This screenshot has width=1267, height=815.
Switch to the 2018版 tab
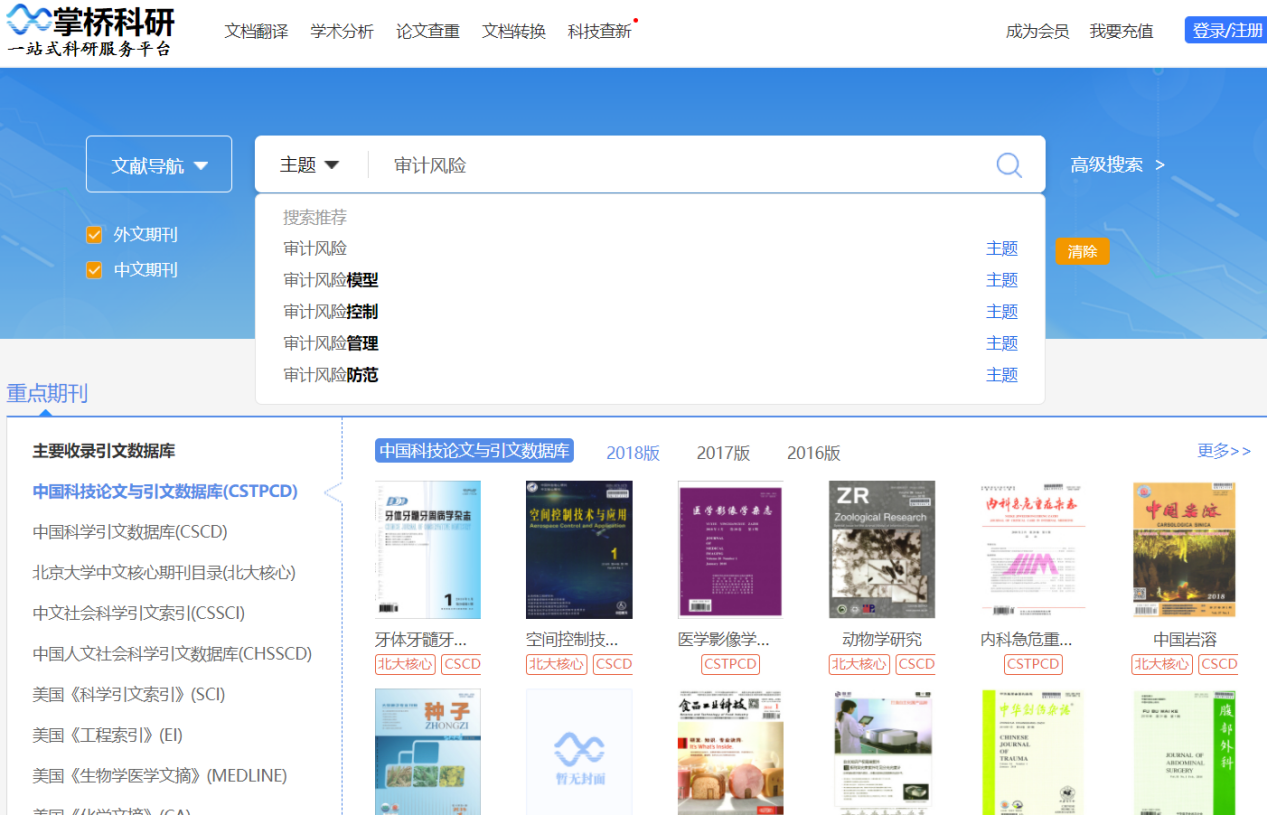(633, 453)
